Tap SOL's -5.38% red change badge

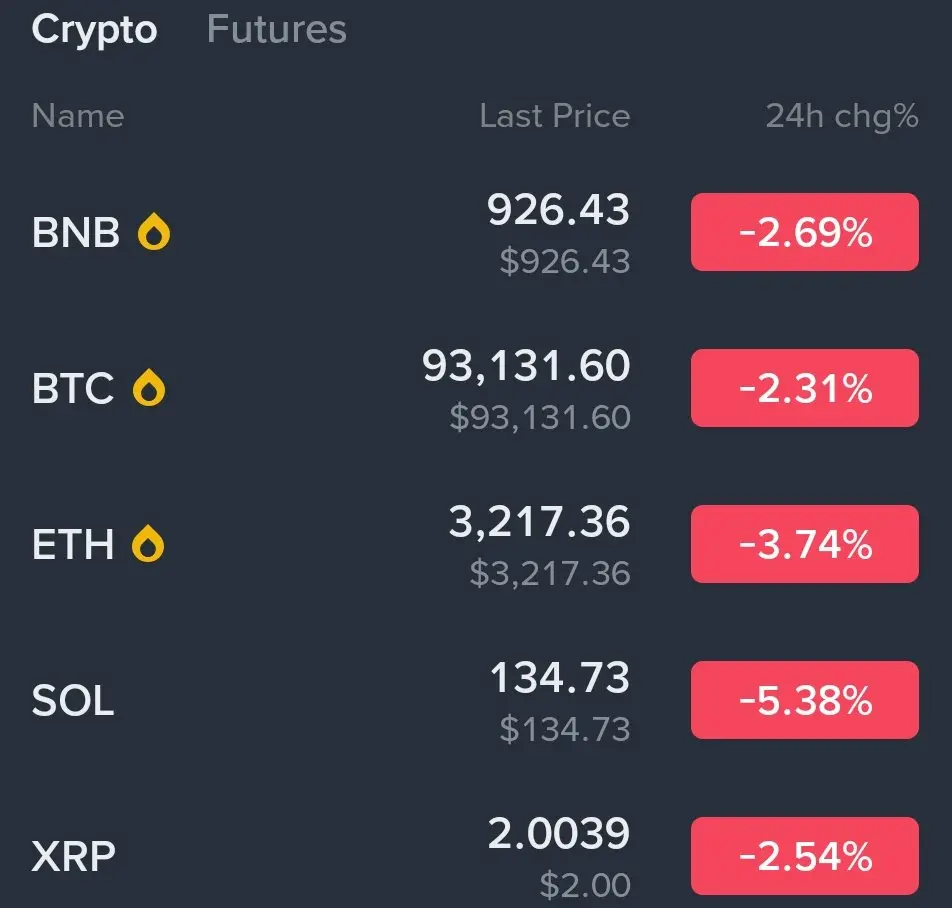(x=804, y=701)
